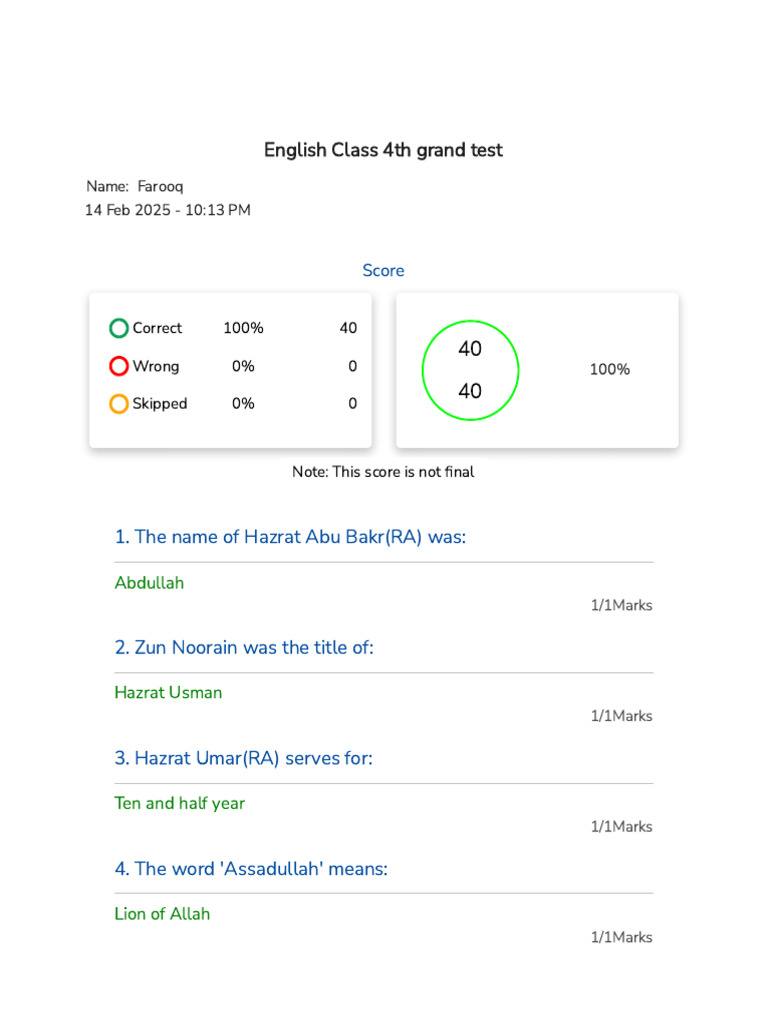Select the answer 'Abdullah'

point(149,583)
